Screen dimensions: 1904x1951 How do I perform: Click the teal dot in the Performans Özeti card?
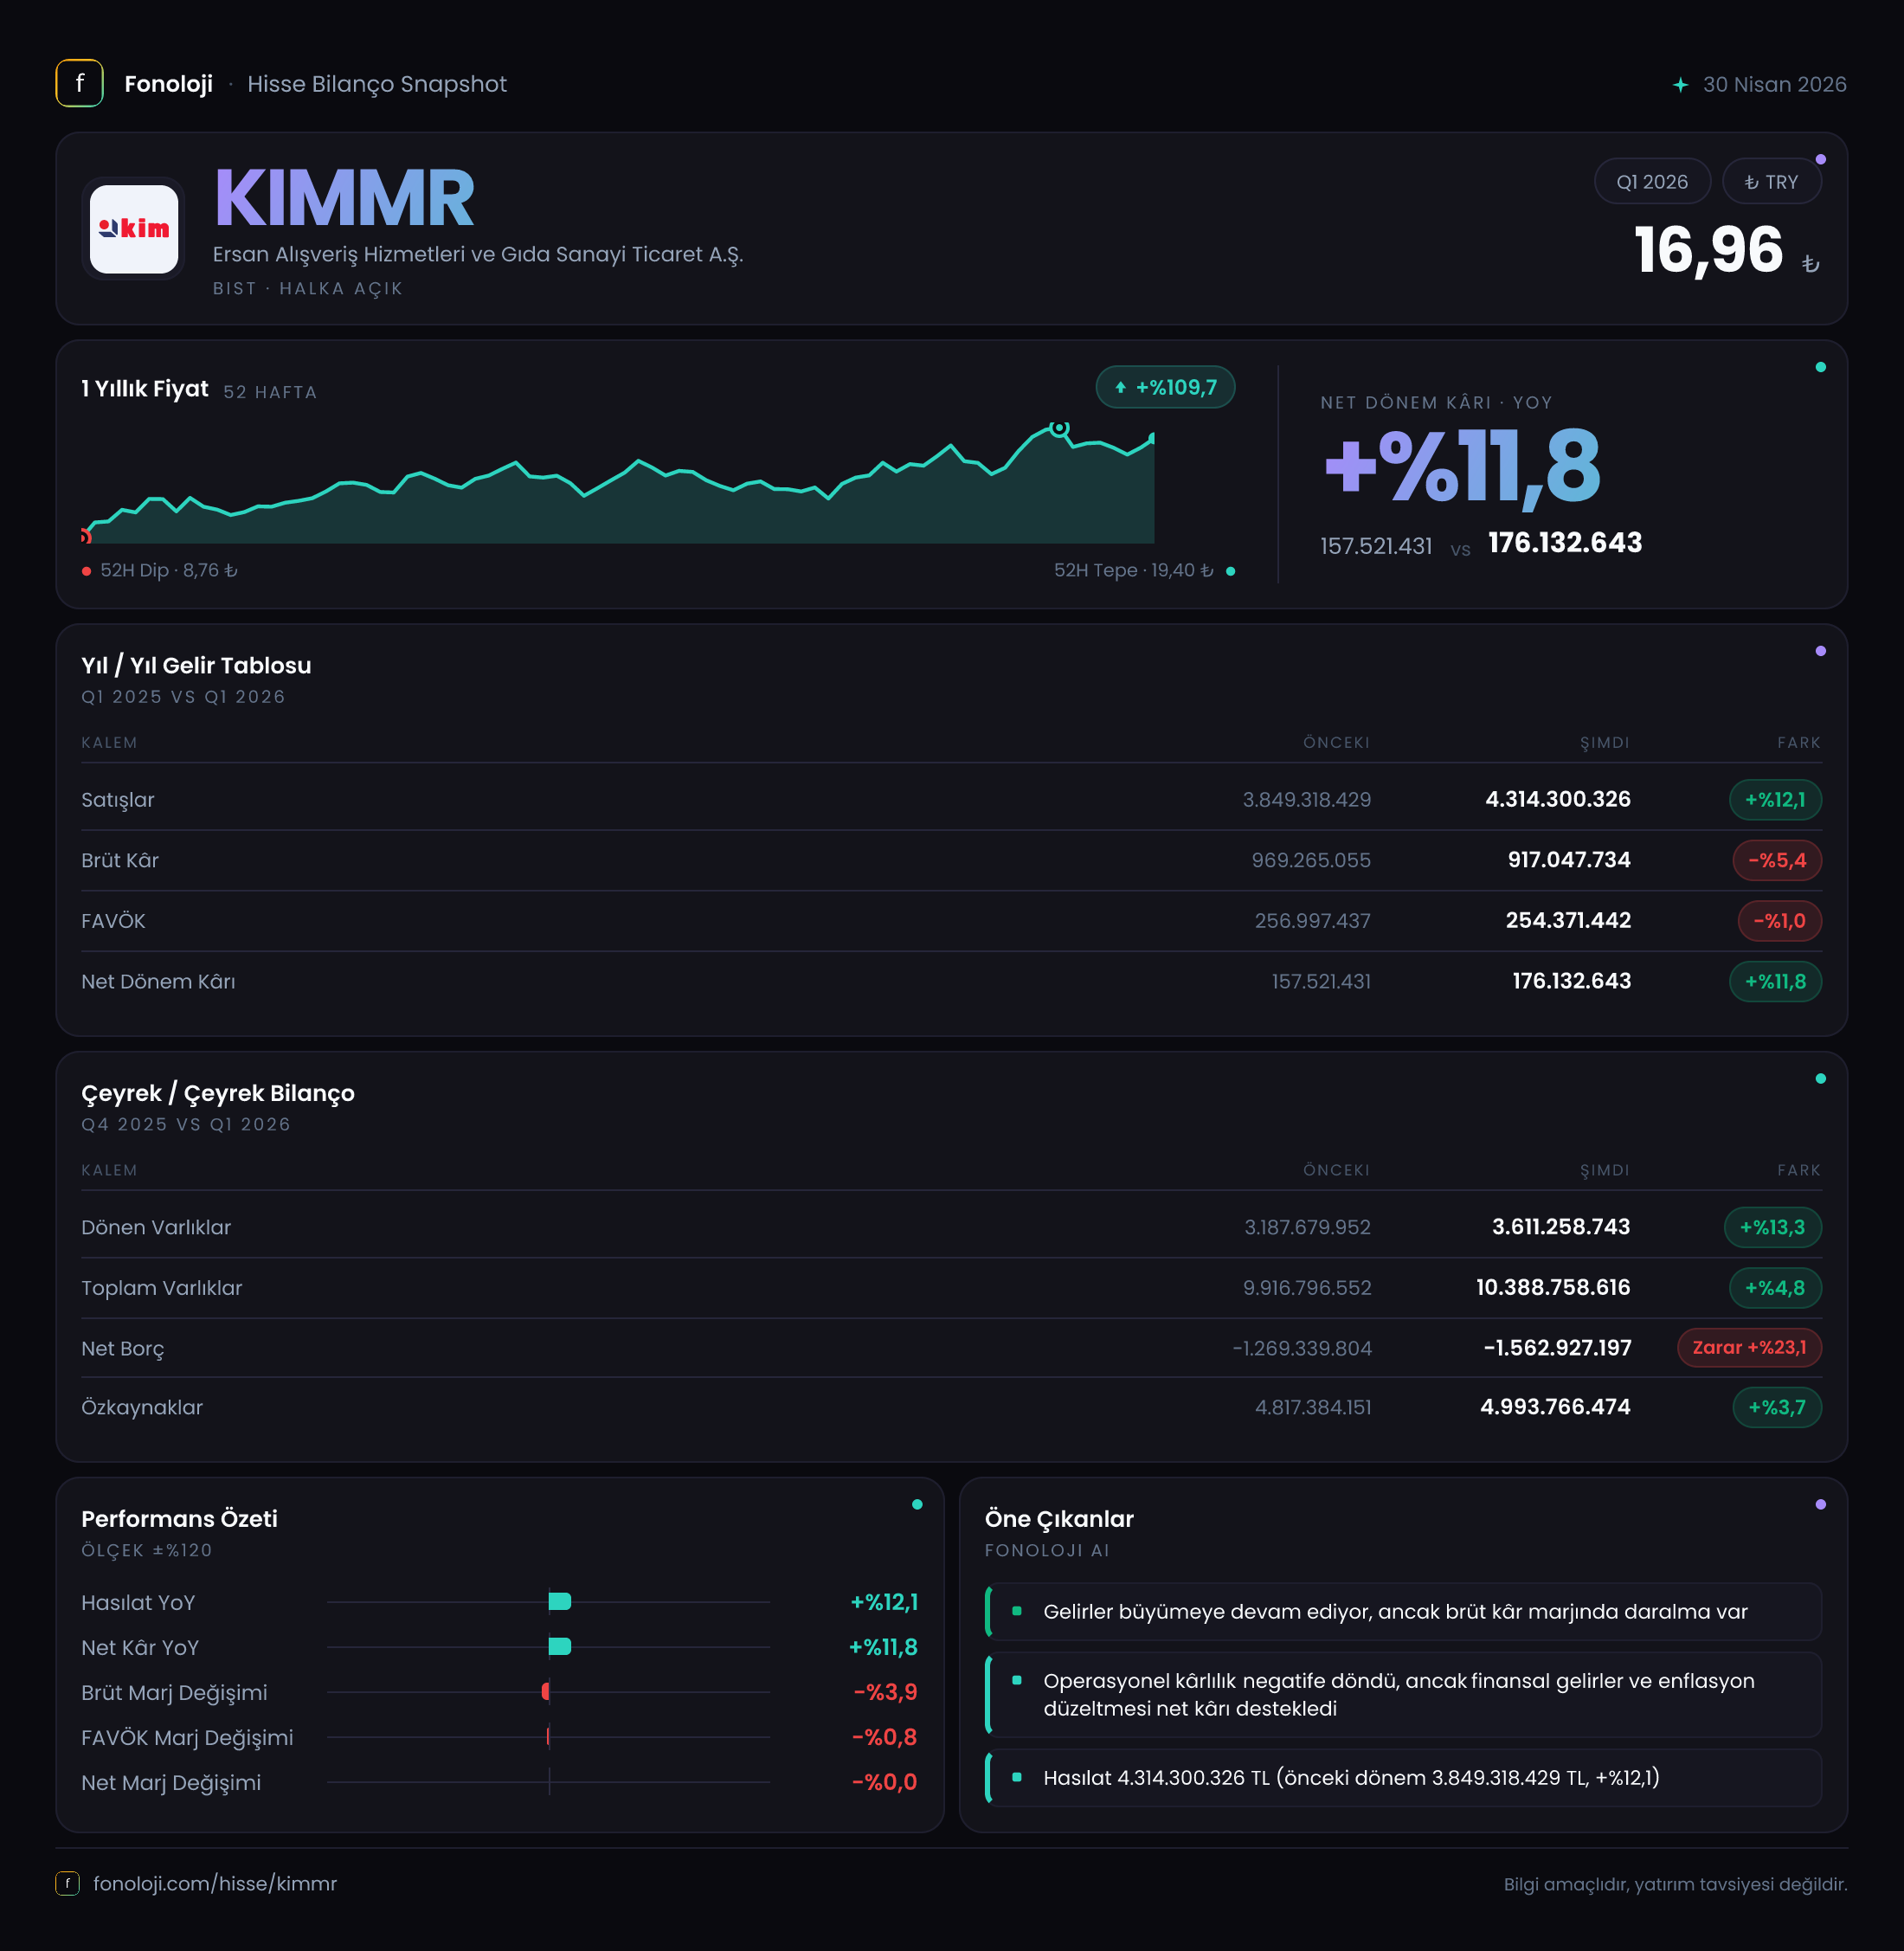[917, 1504]
